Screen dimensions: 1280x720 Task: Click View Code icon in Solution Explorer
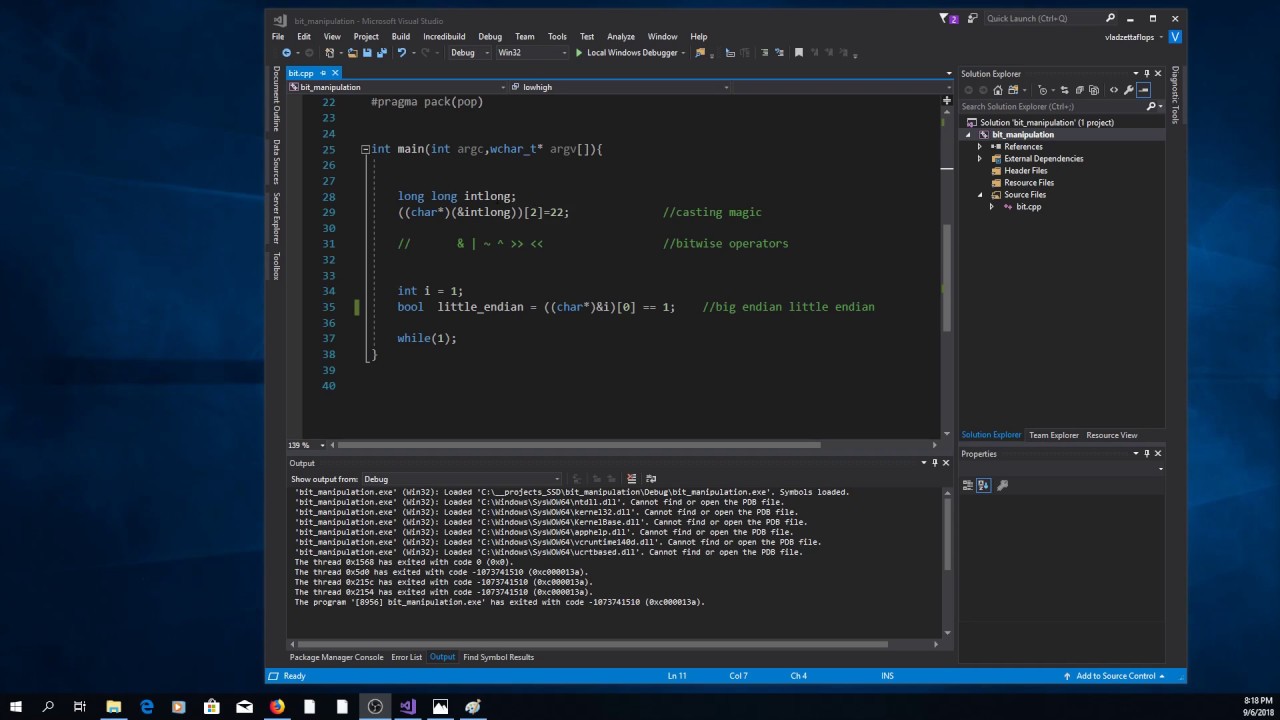[x=1114, y=90]
